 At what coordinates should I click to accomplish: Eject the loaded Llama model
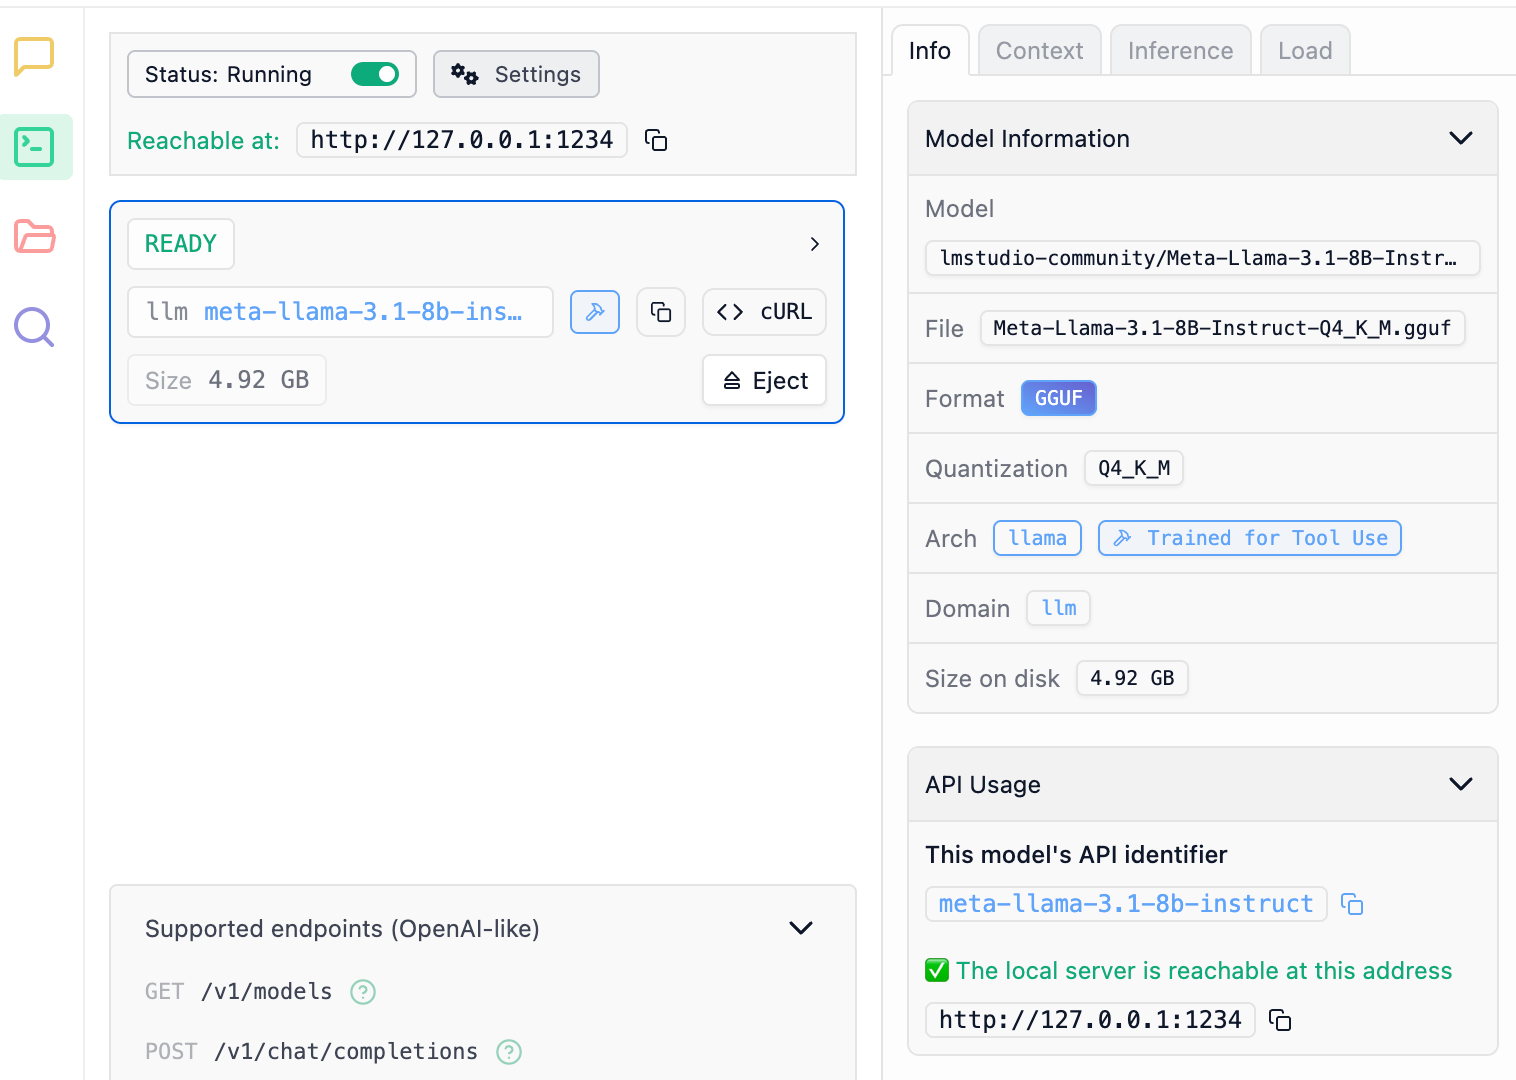[764, 380]
